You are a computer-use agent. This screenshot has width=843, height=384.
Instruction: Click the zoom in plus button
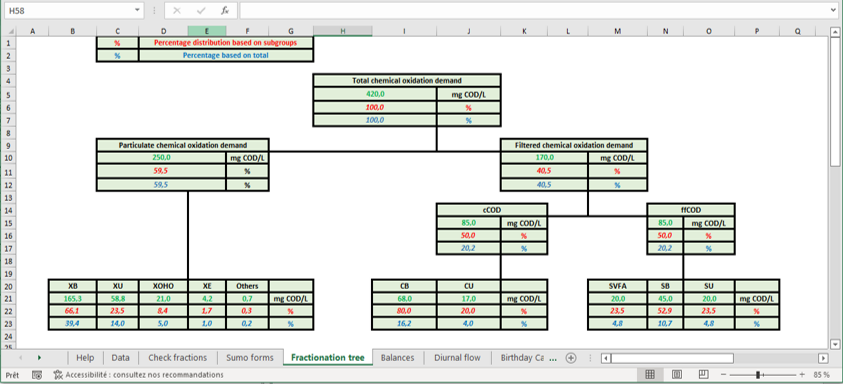click(802, 374)
